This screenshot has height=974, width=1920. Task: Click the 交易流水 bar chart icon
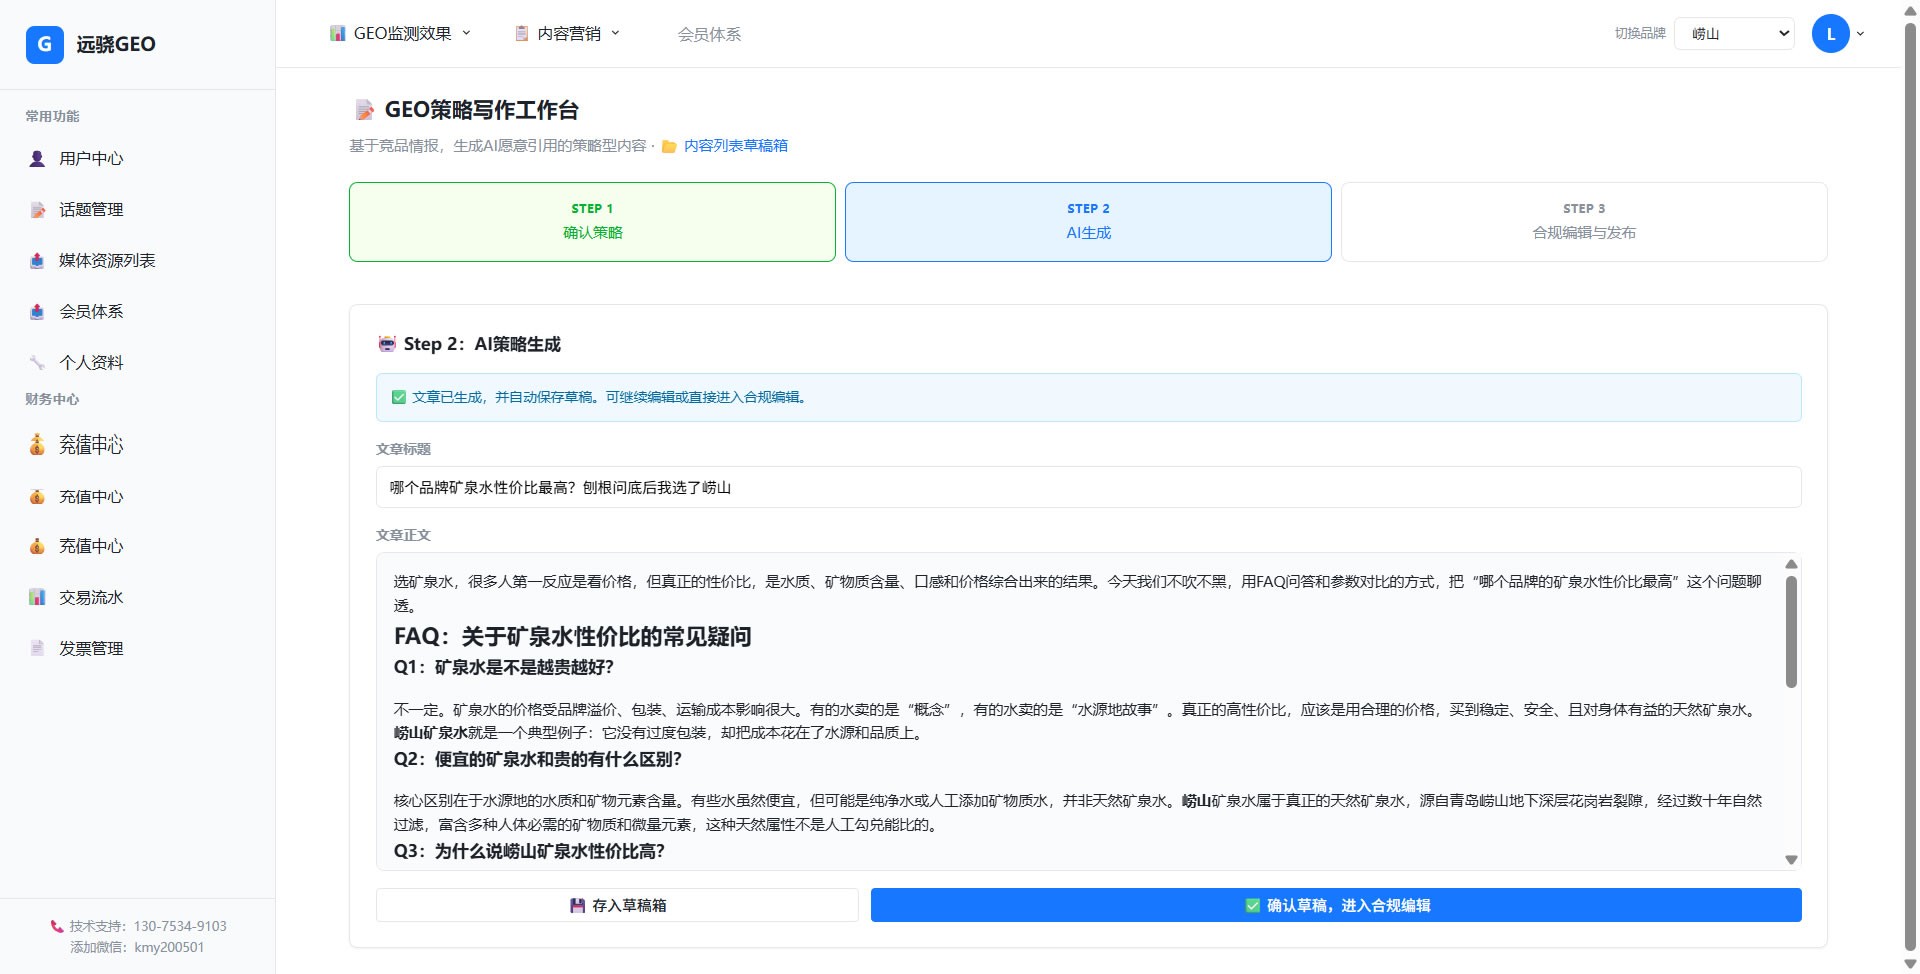click(x=37, y=597)
